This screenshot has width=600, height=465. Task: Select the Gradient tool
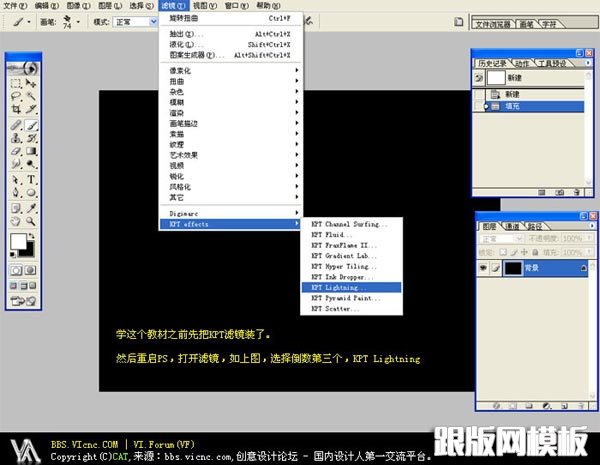point(31,151)
